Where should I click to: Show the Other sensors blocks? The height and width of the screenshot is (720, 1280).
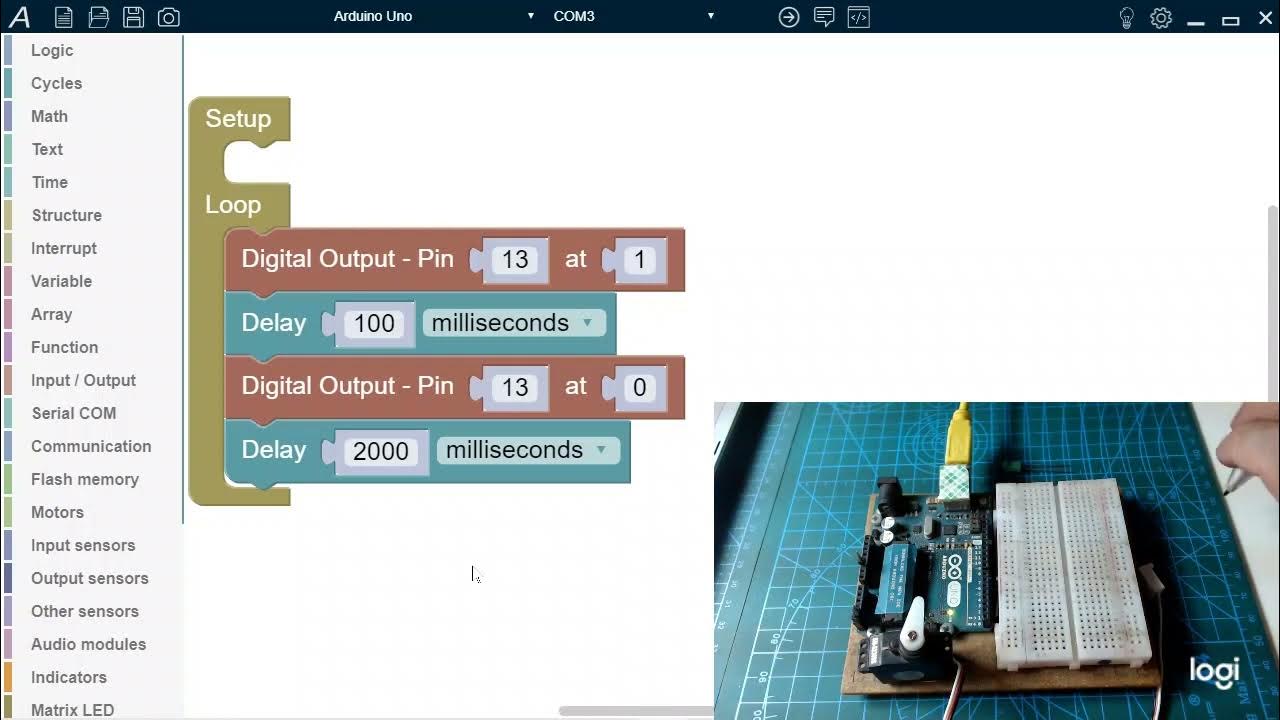tap(85, 611)
